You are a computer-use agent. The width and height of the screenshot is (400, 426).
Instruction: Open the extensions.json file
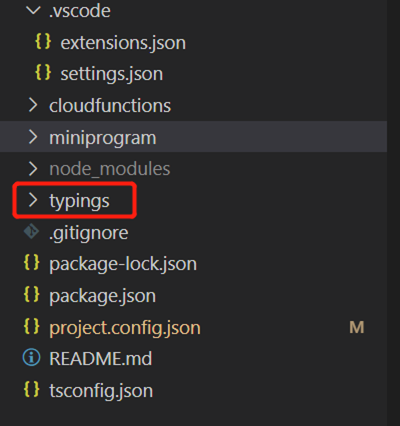[123, 43]
